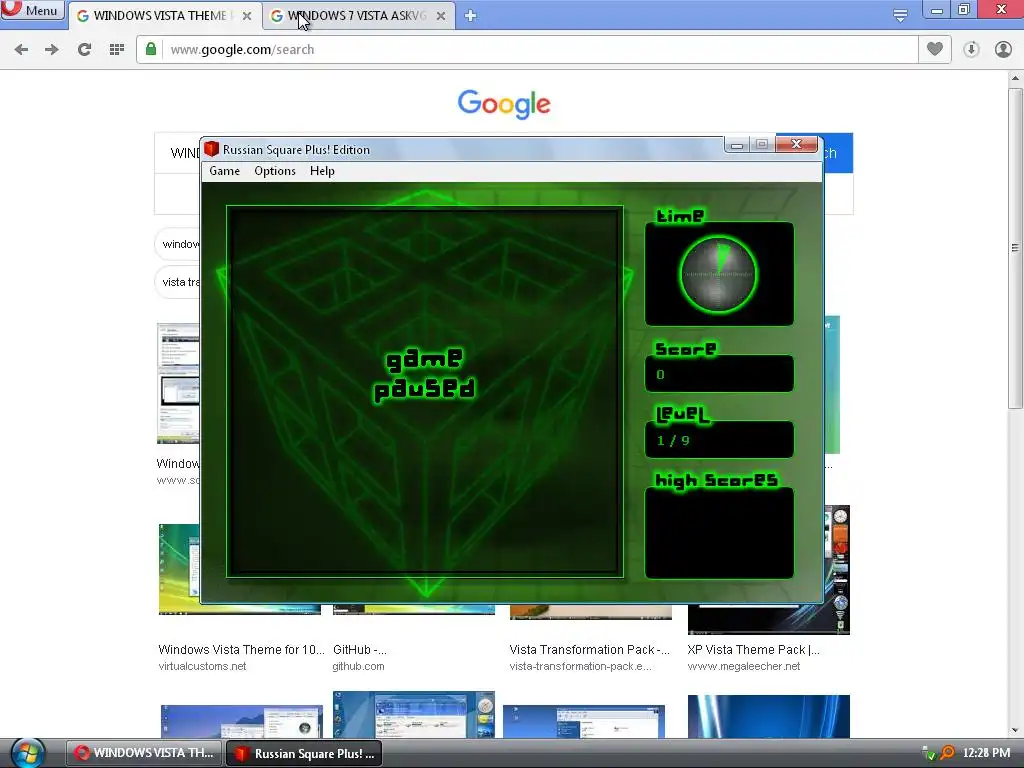Click the 'game paused' text in play field
1024x768 pixels.
pos(424,374)
